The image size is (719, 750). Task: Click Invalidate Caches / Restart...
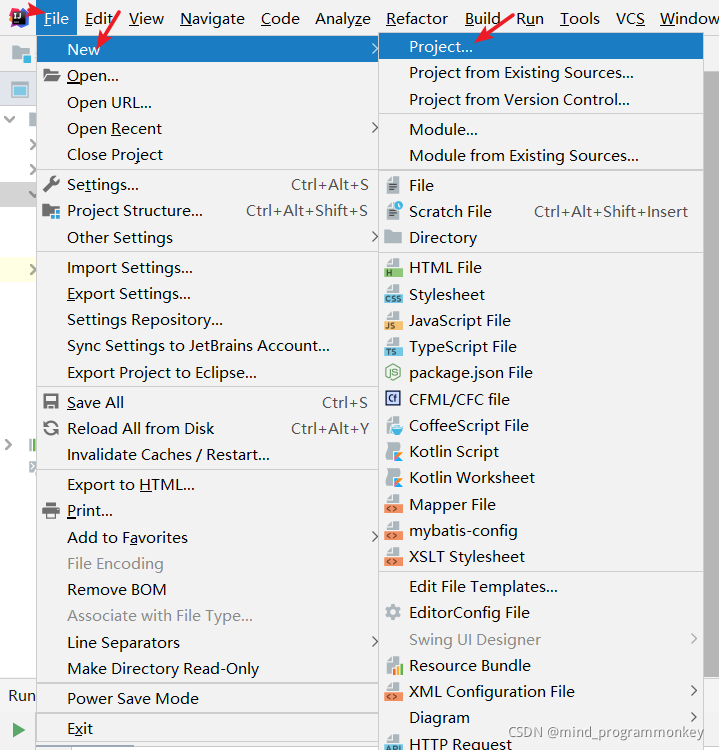tap(207, 454)
